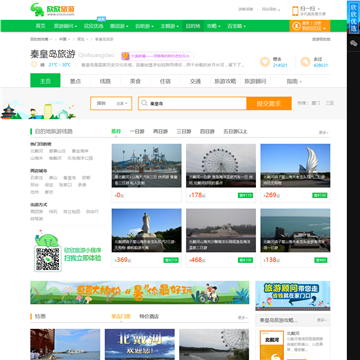Image resolution: width=360 pixels, height=360 pixels.
Task: Open 目的地 in green navigation bar
Action: (x=193, y=26)
